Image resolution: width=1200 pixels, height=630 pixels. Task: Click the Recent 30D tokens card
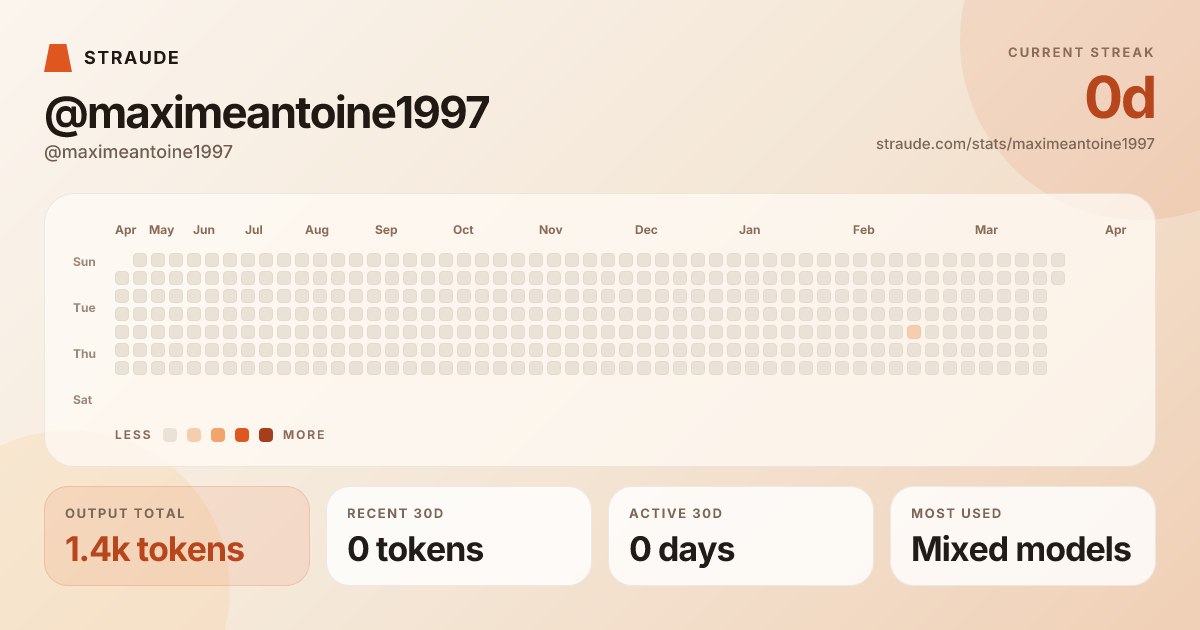(x=459, y=536)
